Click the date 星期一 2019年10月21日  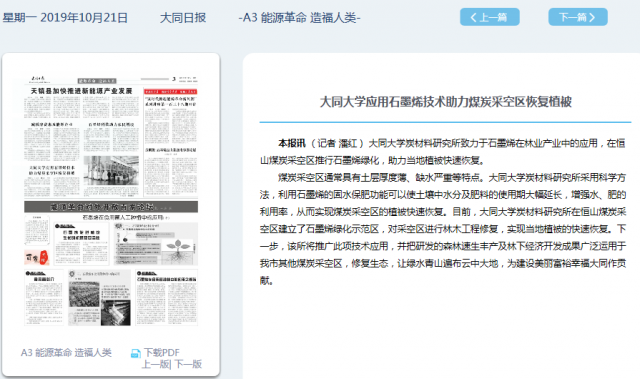coord(65,18)
